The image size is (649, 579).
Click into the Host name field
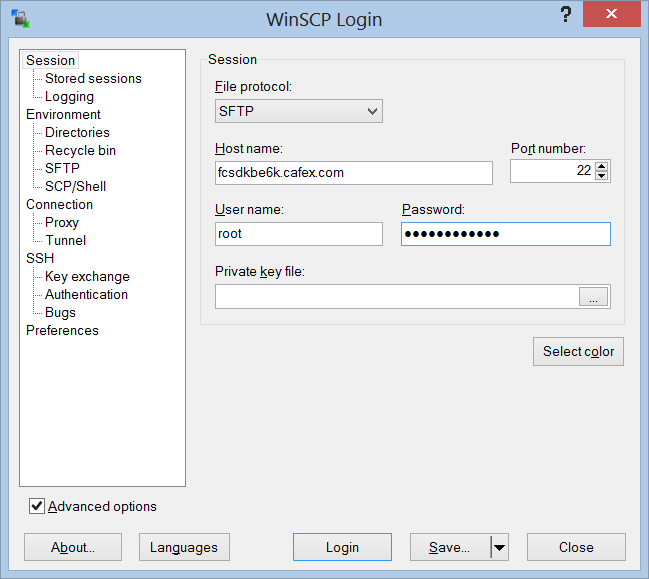click(x=354, y=173)
